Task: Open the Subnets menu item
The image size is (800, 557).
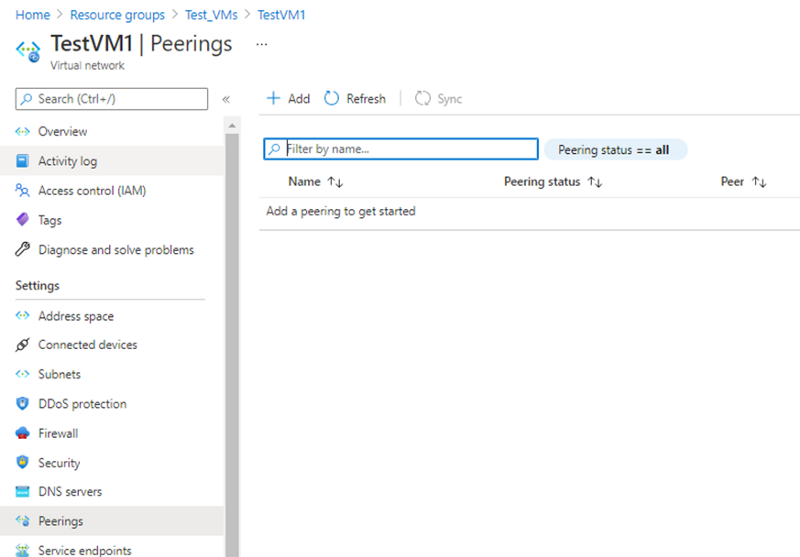Action: 59,374
